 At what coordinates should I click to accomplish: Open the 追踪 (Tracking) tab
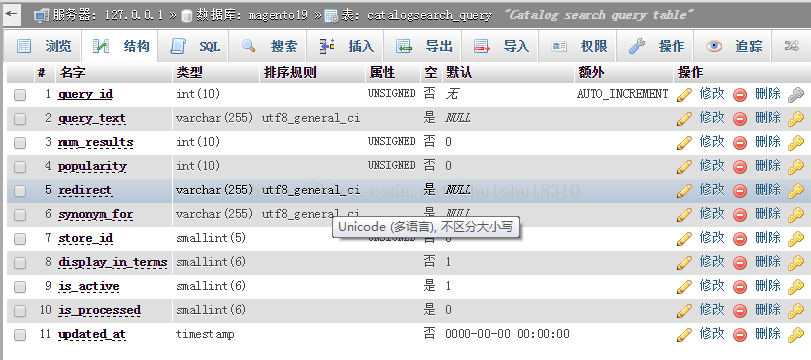733,47
